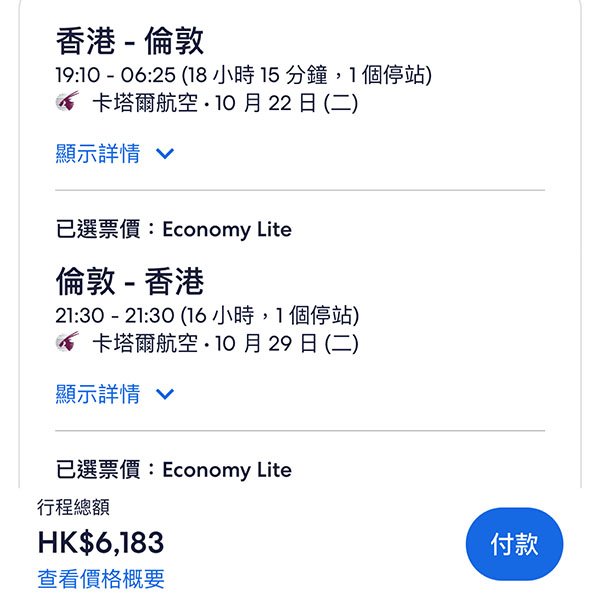600x600 pixels.
Task: Expand details chevron for the London–Hong Kong flight
Action: [165, 394]
